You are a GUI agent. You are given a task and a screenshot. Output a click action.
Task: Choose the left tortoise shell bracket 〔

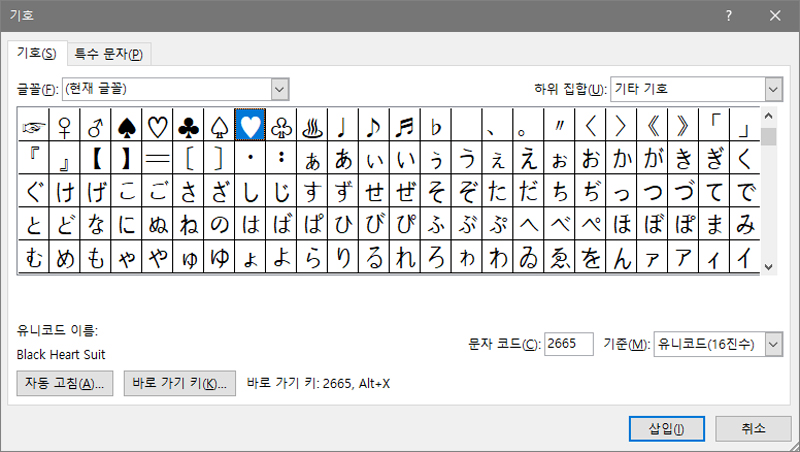188,158
